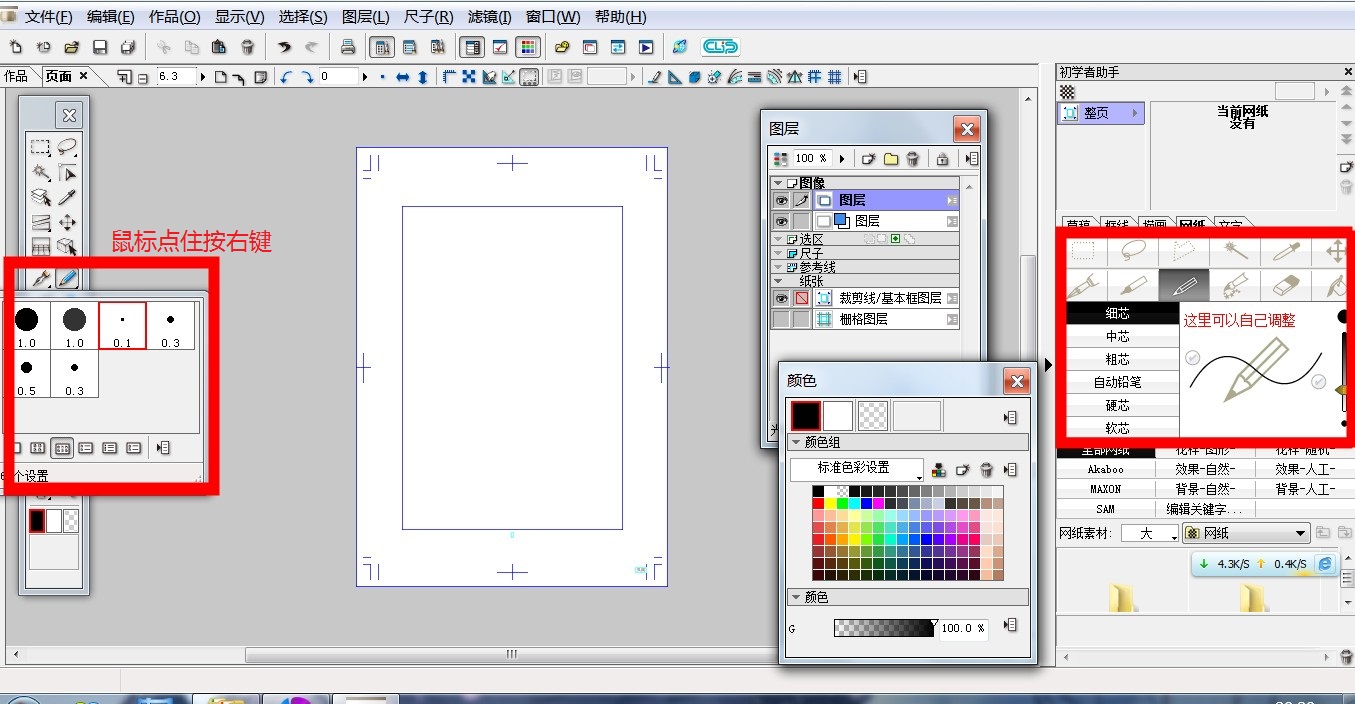
Task: Hide the 裁剪线/基本框图层 layer with eye icon
Action: [x=781, y=298]
